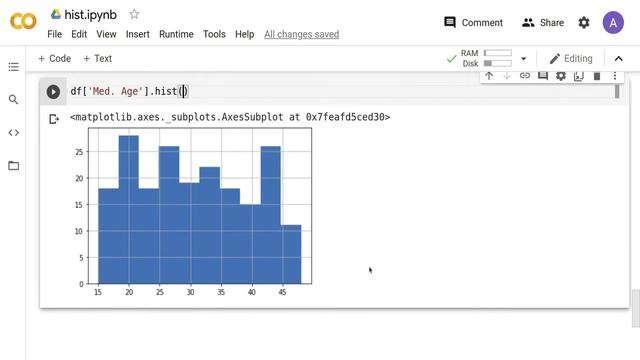Clear the cell output icon
The width and height of the screenshot is (640, 360).
[54, 119]
